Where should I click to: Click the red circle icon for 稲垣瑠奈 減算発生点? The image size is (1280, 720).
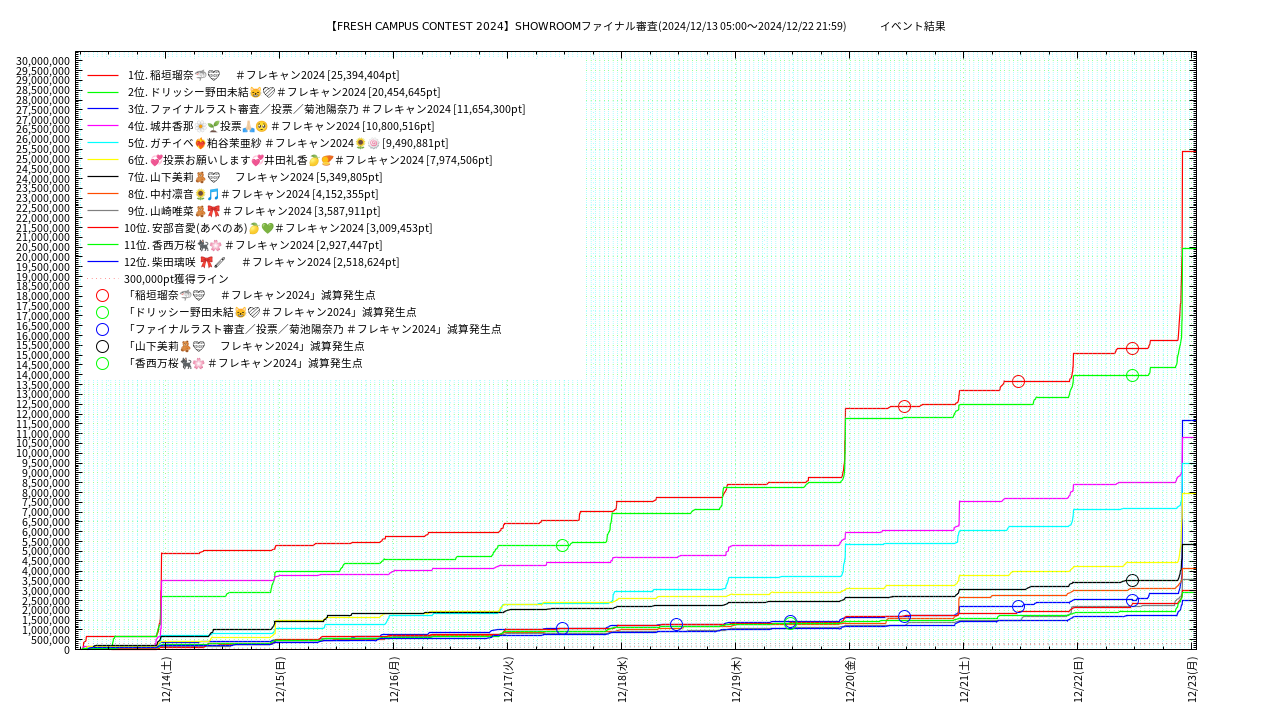click(102, 295)
